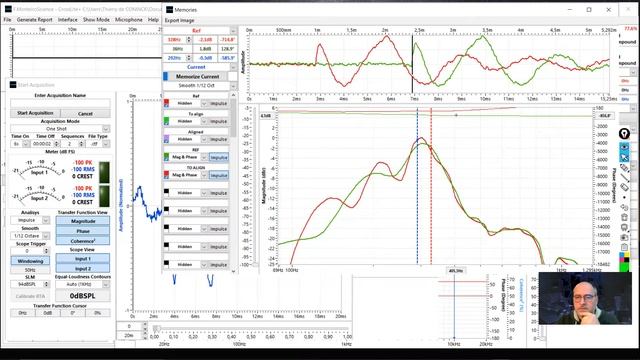Viewport: 640px width, 360px height.
Task: Click the horizontal slider under scope graph
Action: click(x=251, y=328)
